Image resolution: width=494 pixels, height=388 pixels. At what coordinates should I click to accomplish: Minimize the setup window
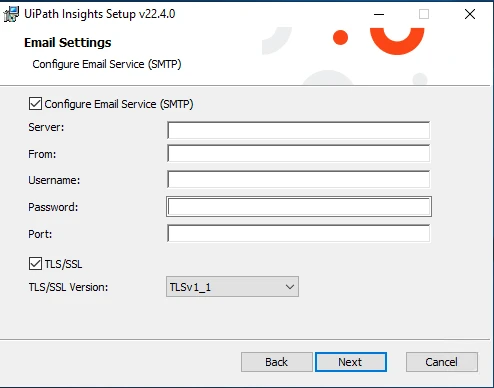click(x=379, y=14)
